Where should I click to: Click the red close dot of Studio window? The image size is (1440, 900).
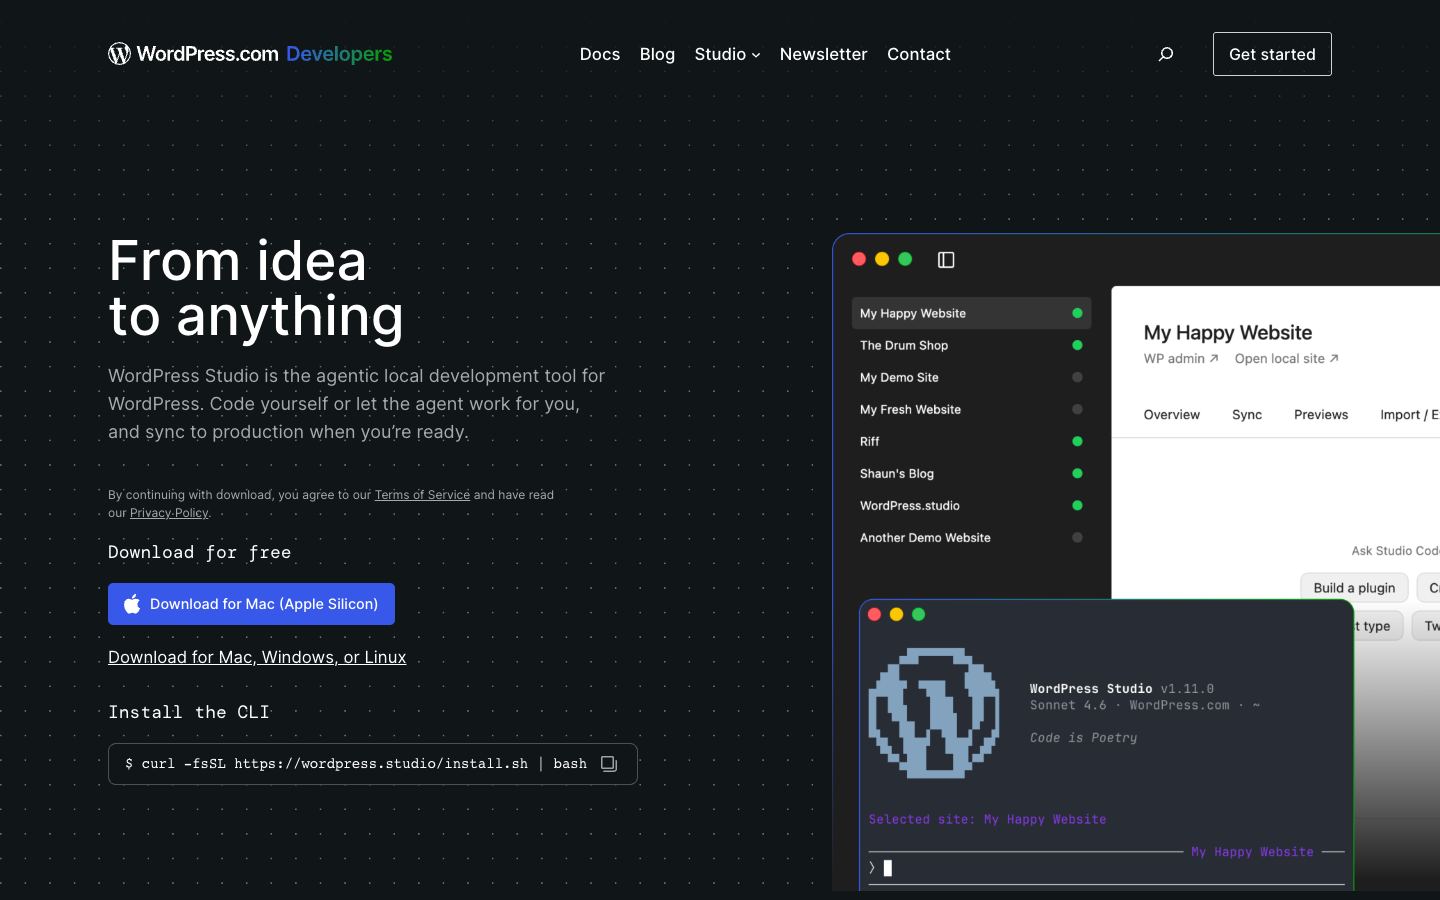[859, 259]
